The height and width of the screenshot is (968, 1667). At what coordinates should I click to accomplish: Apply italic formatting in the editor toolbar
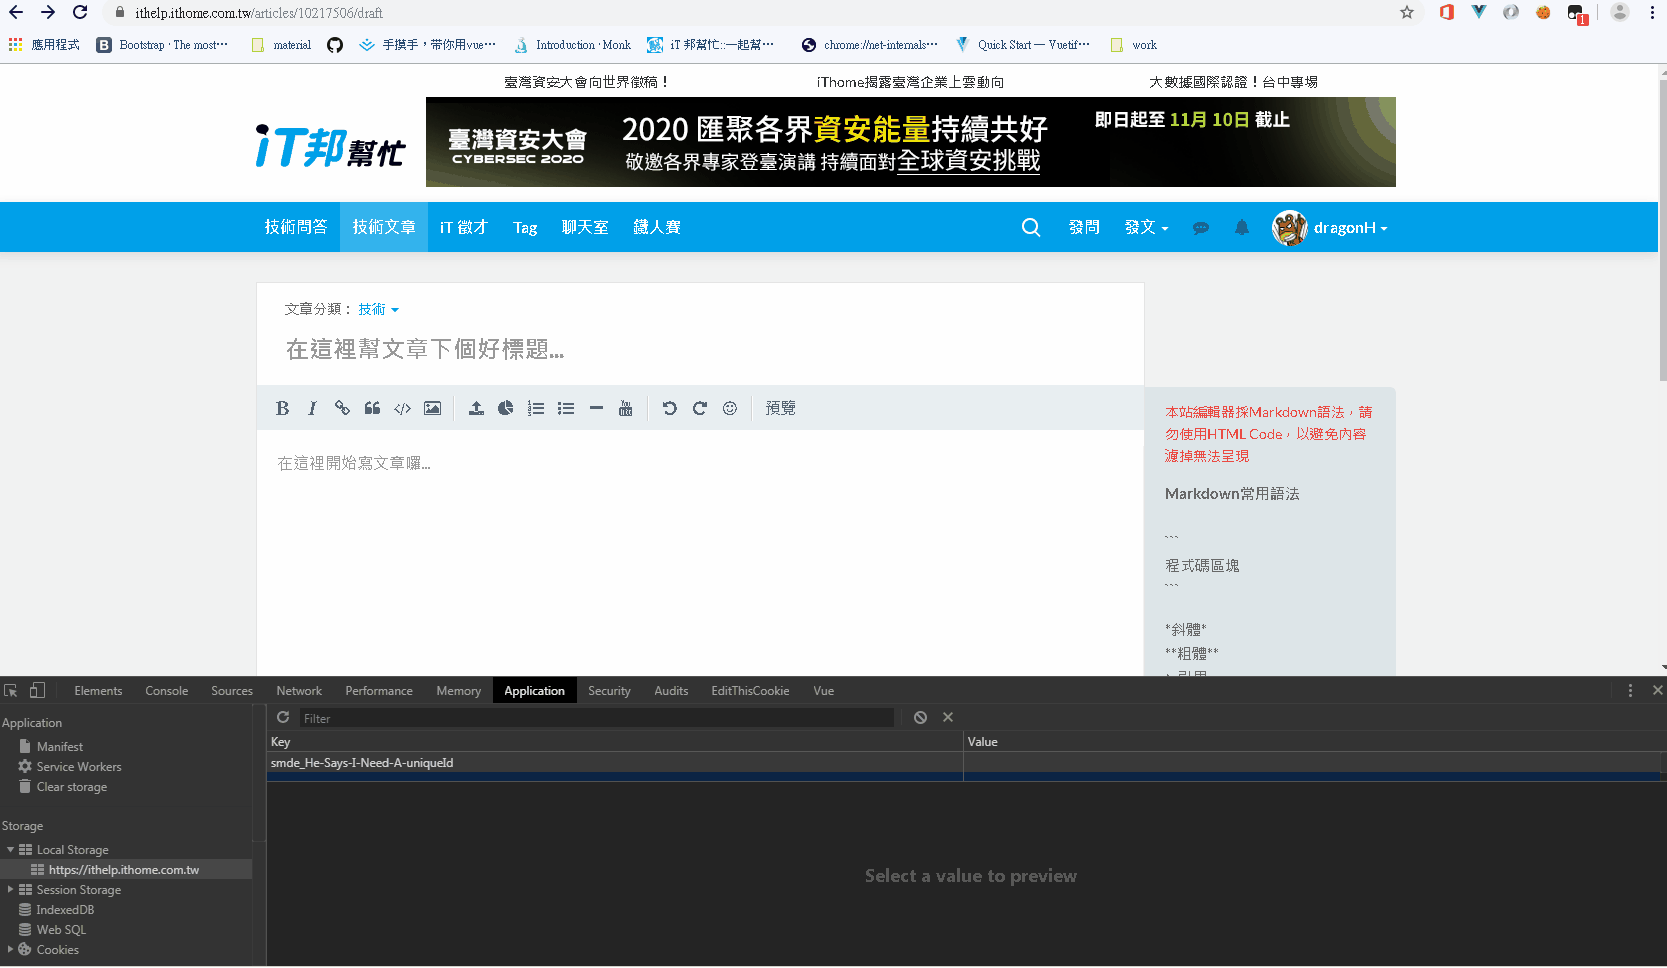click(312, 408)
